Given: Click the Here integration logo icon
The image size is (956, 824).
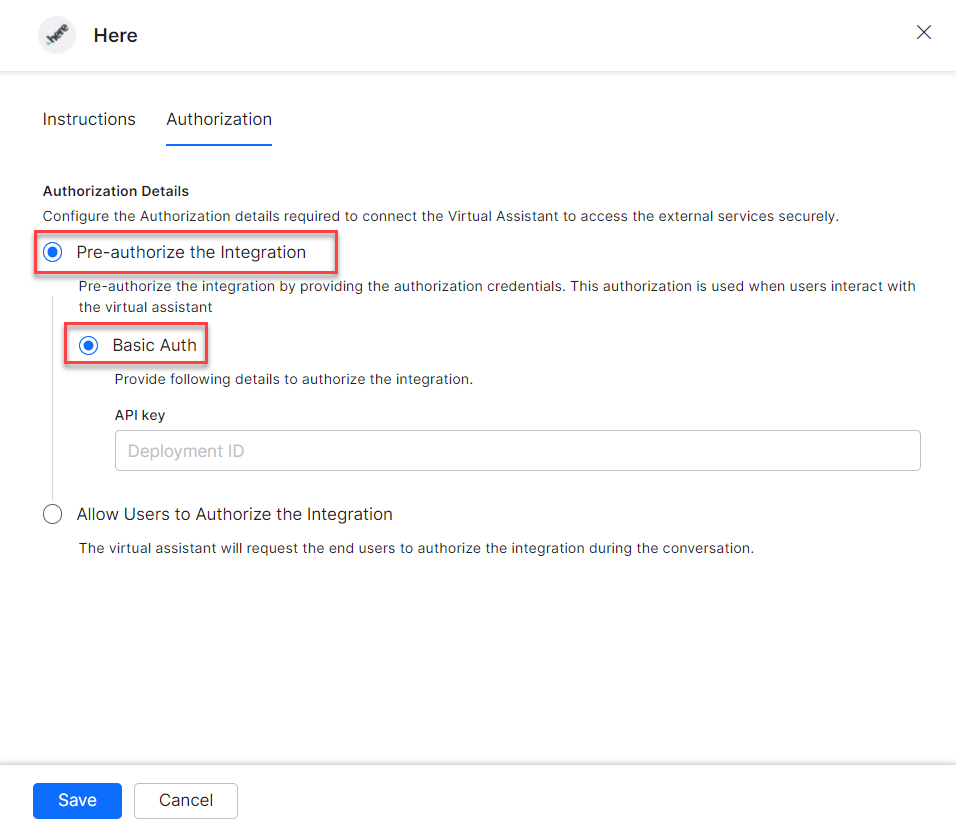Looking at the screenshot, I should tap(57, 35).
